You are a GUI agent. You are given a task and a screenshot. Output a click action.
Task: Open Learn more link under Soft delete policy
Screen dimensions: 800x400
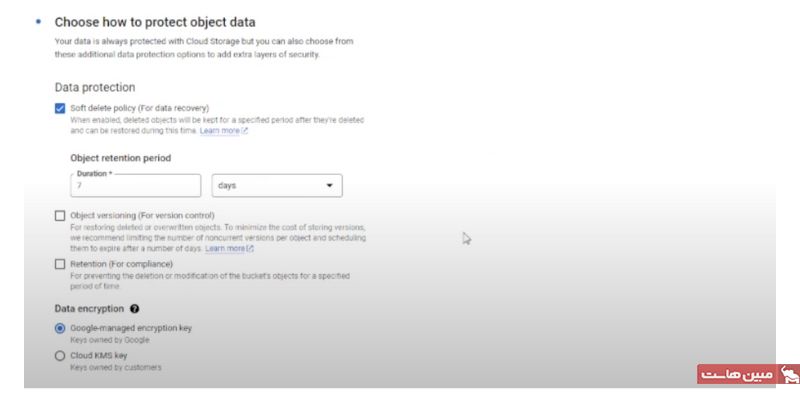[219, 131]
